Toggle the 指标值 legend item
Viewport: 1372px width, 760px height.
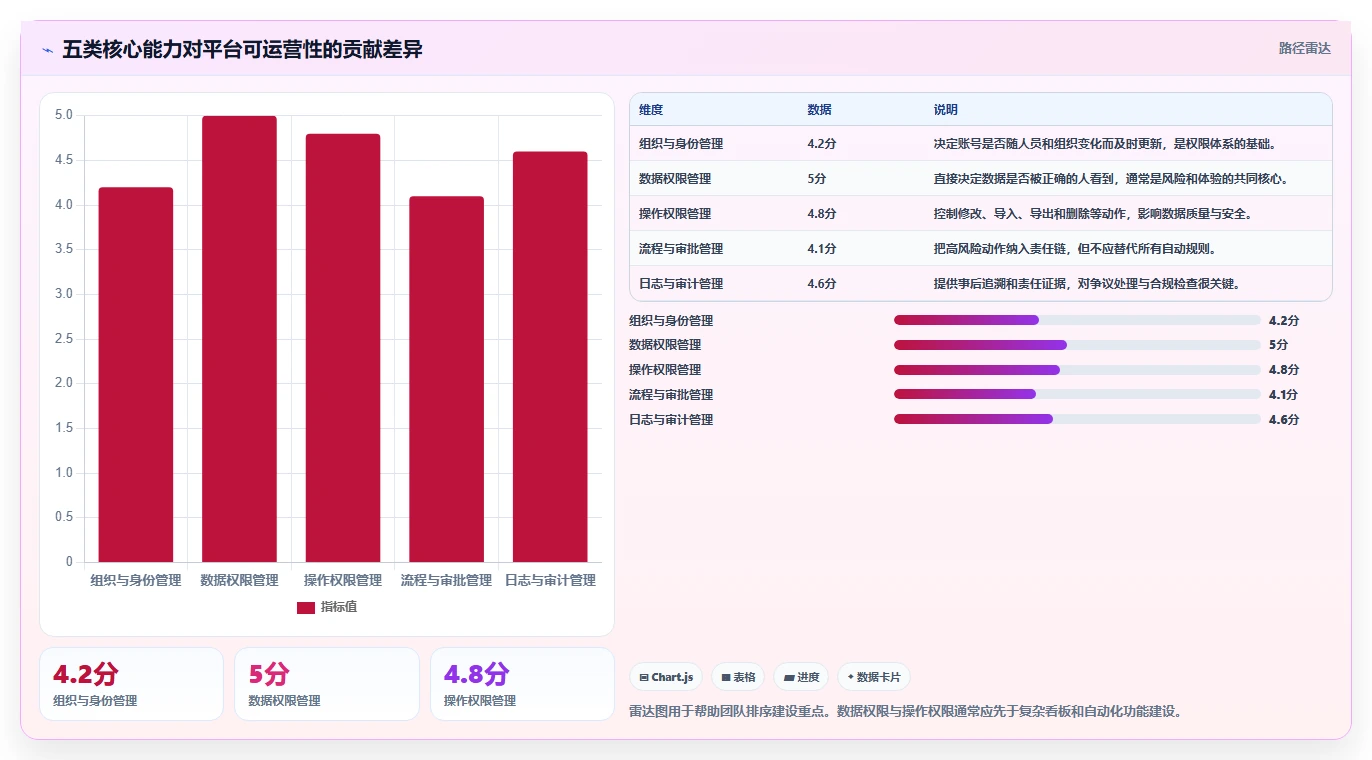click(x=327, y=607)
